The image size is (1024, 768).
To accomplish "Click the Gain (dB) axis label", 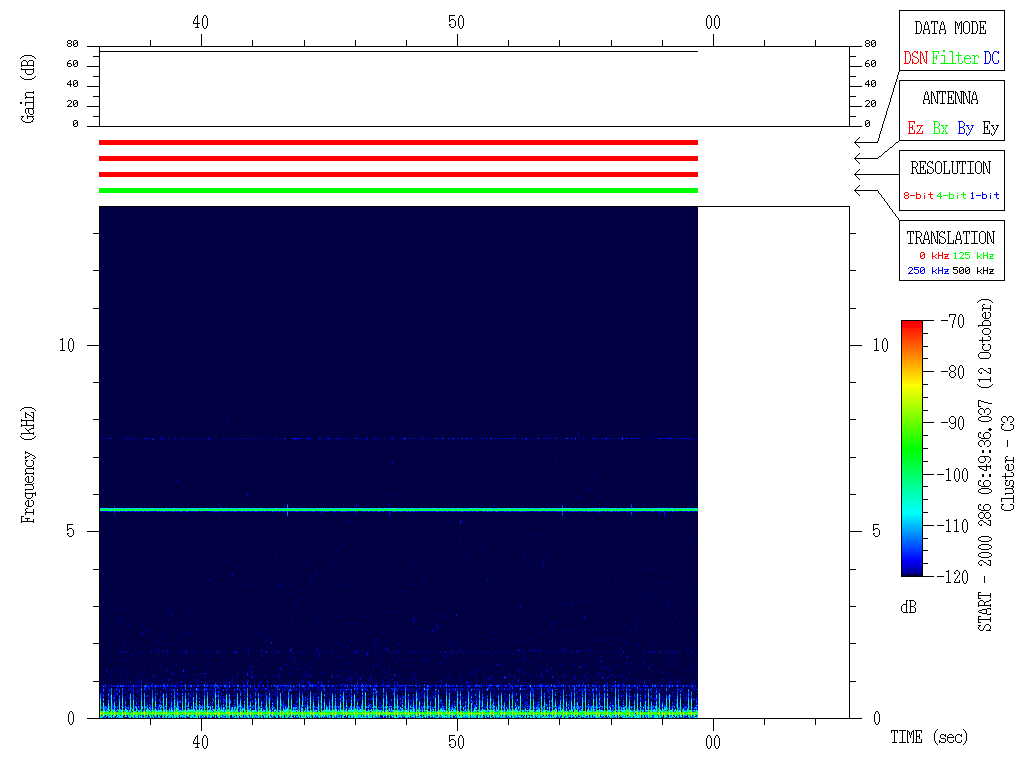I will click(28, 87).
